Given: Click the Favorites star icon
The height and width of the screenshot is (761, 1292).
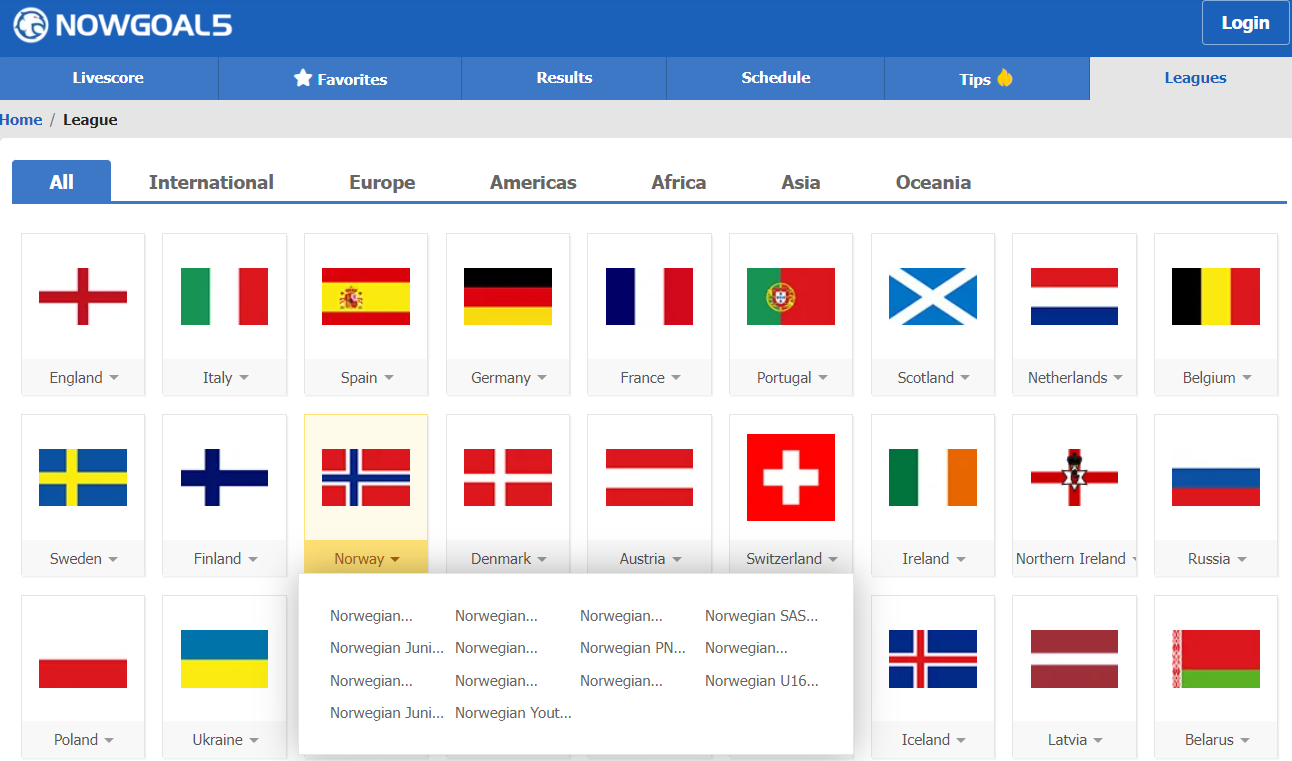Looking at the screenshot, I should click(303, 78).
